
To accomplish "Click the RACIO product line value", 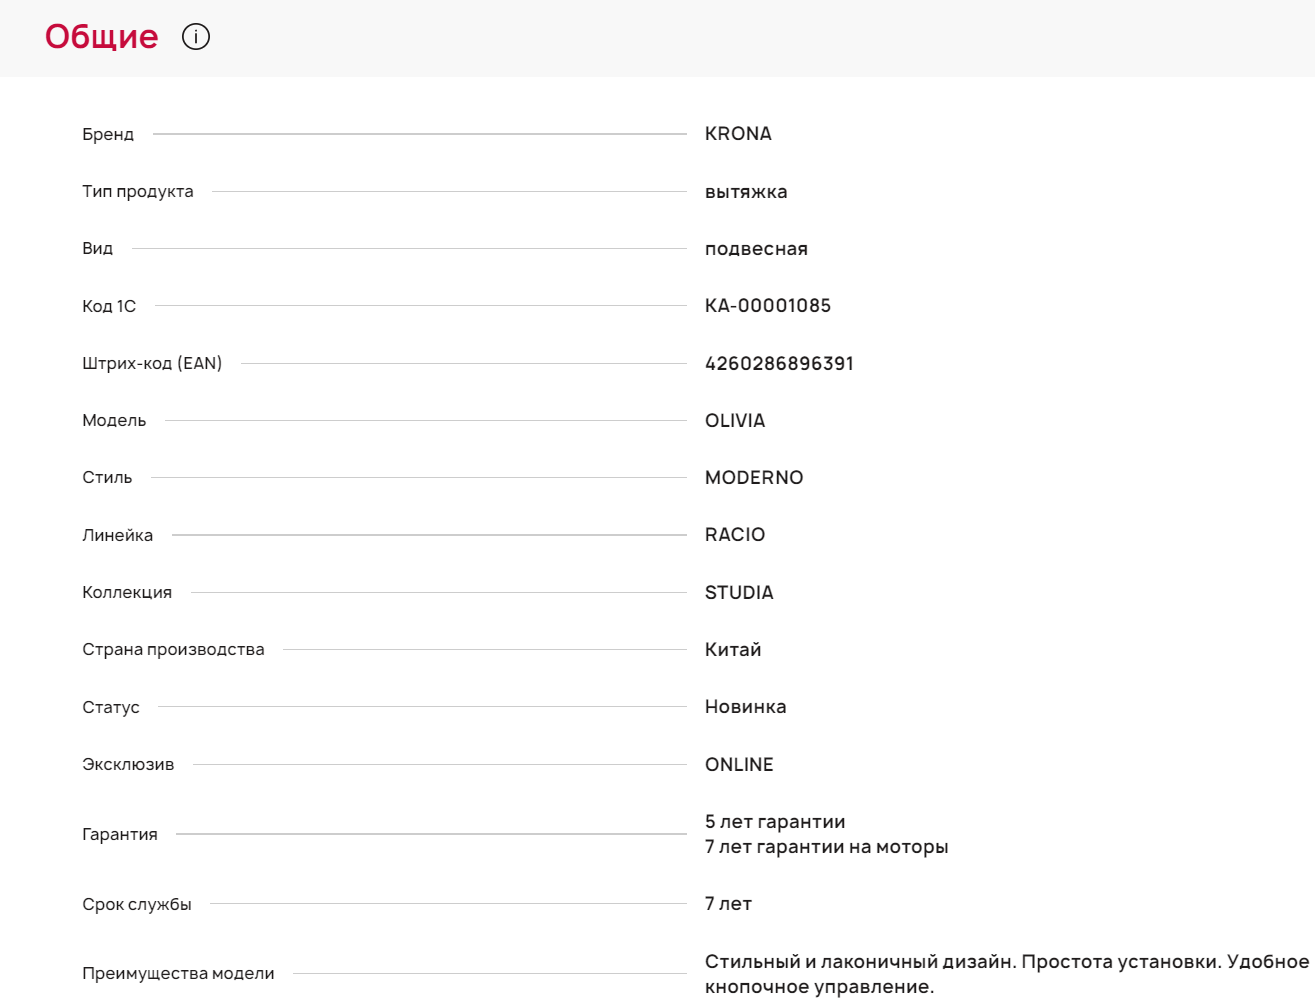I will [735, 535].
